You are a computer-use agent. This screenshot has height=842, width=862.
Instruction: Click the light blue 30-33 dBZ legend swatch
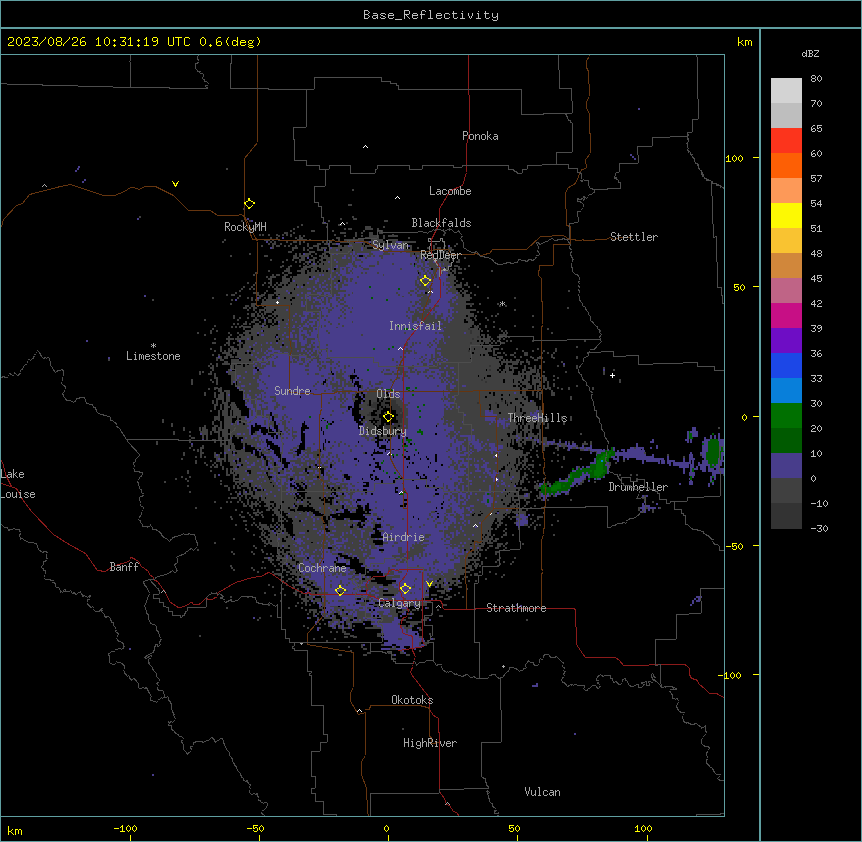coord(786,391)
